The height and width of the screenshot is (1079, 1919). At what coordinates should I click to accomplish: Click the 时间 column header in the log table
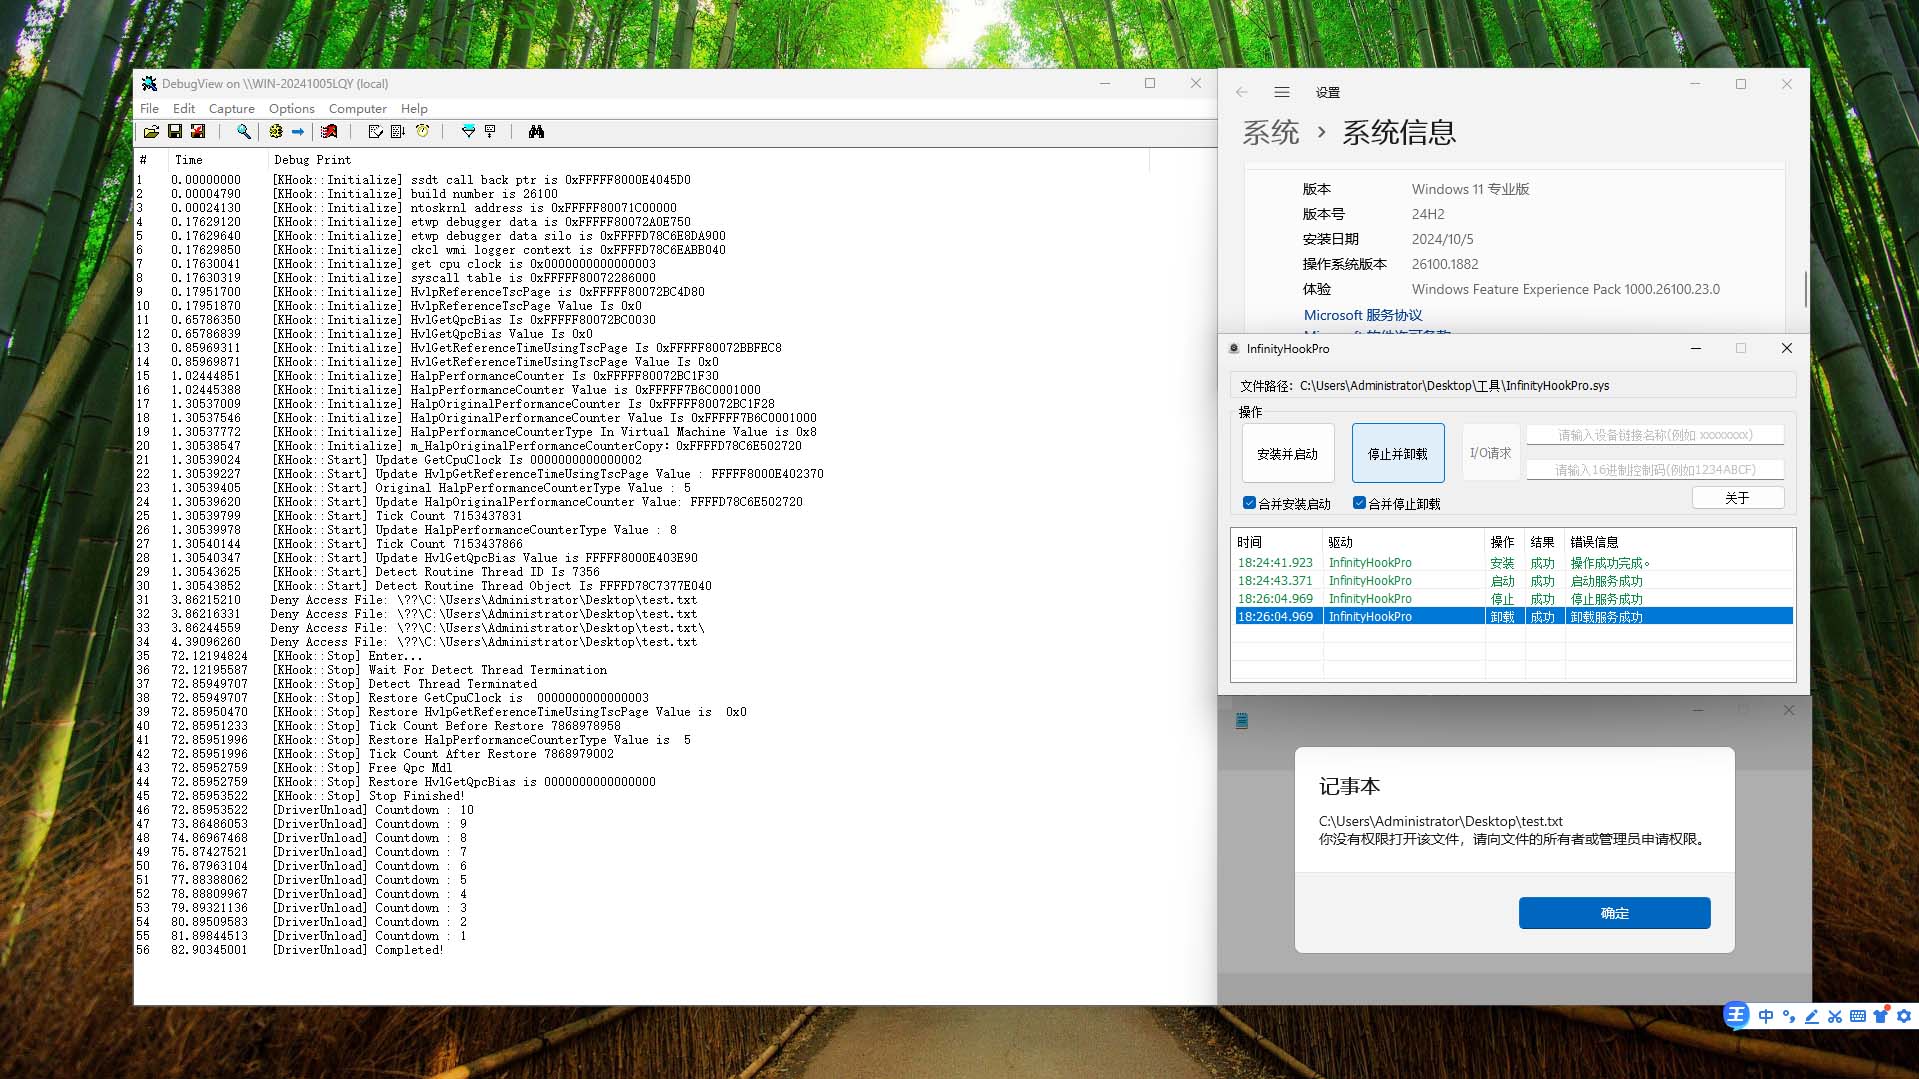(x=1277, y=542)
